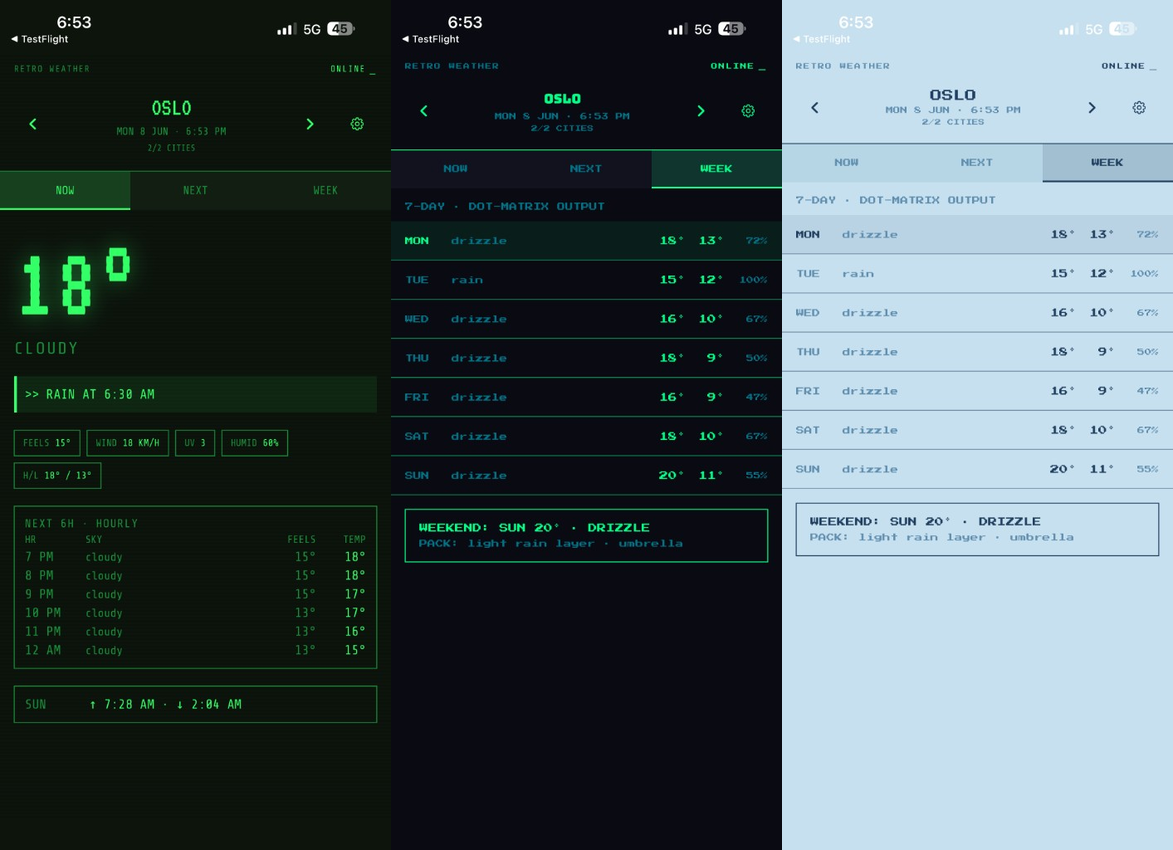The image size is (1173, 850).
Task: Tap the large 18° temperature readout
Action: pyautogui.click(x=76, y=283)
